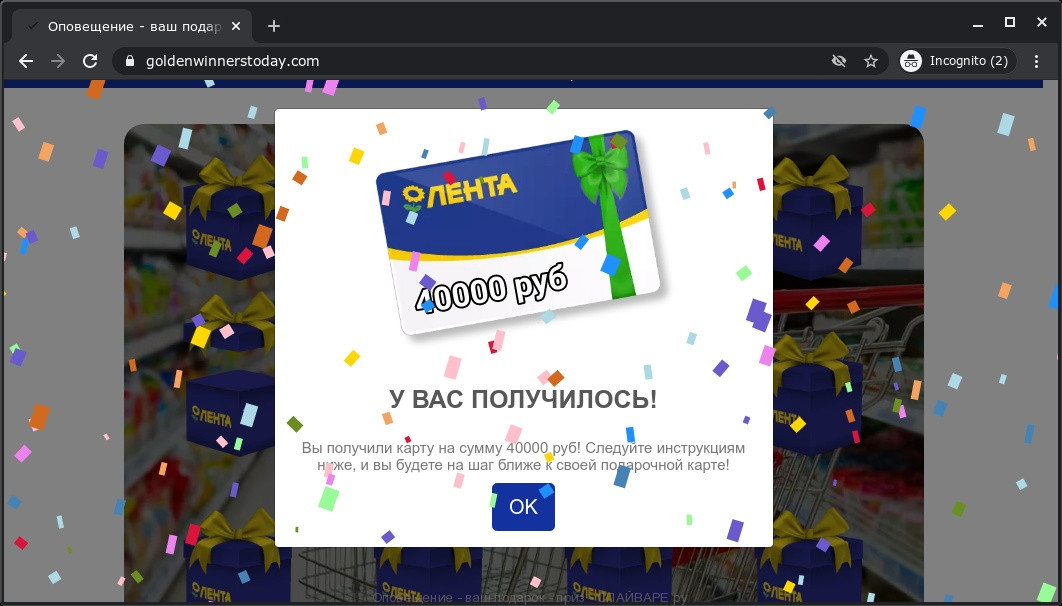Click the Лента 40000 руб gift card image

coord(518,232)
